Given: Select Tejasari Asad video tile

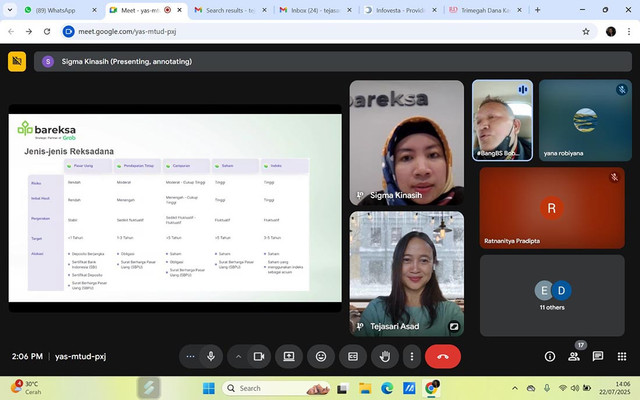Looking at the screenshot, I should pyautogui.click(x=407, y=274).
